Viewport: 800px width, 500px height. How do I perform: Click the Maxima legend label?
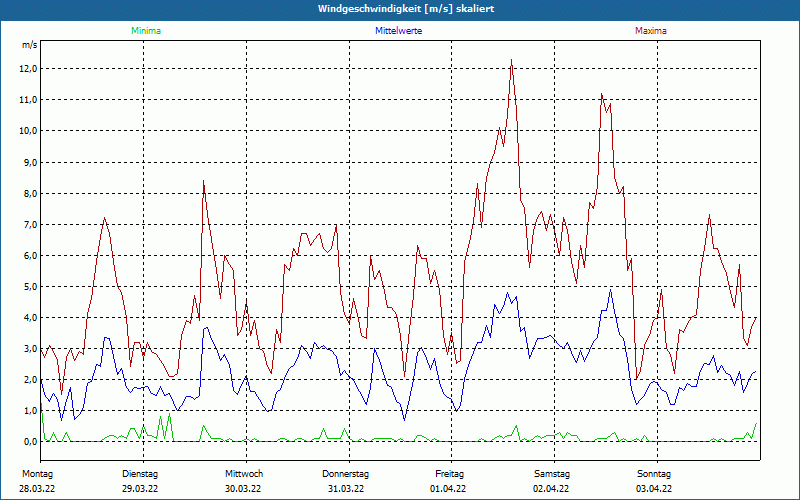click(651, 31)
